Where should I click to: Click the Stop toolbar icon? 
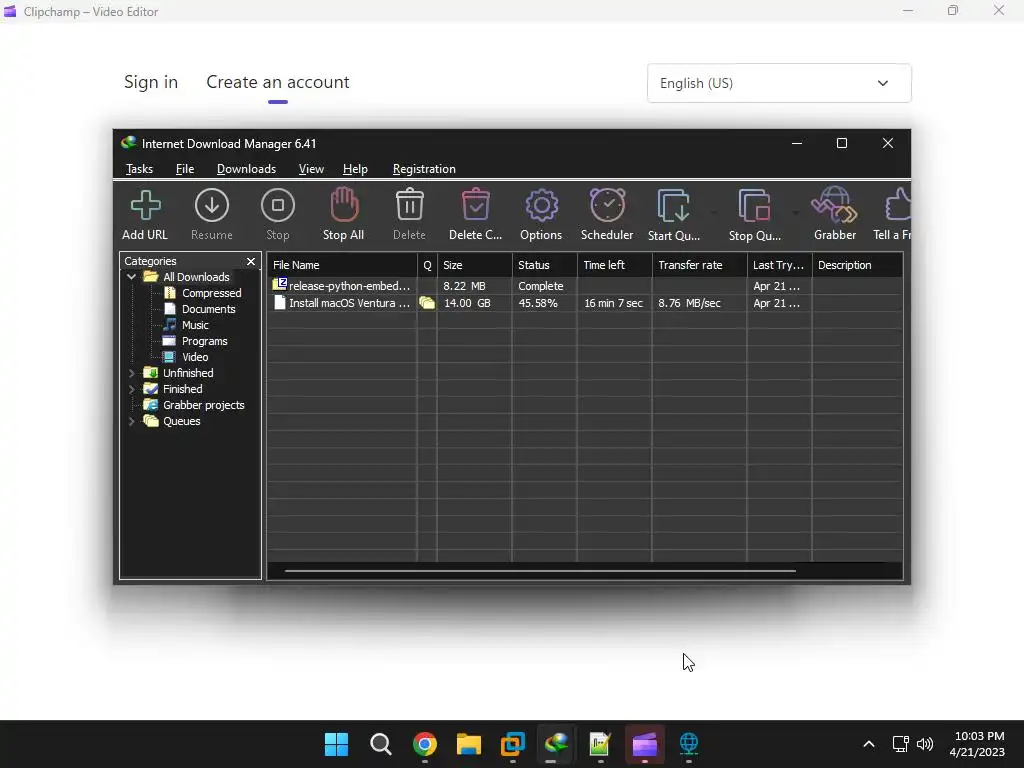click(x=278, y=214)
